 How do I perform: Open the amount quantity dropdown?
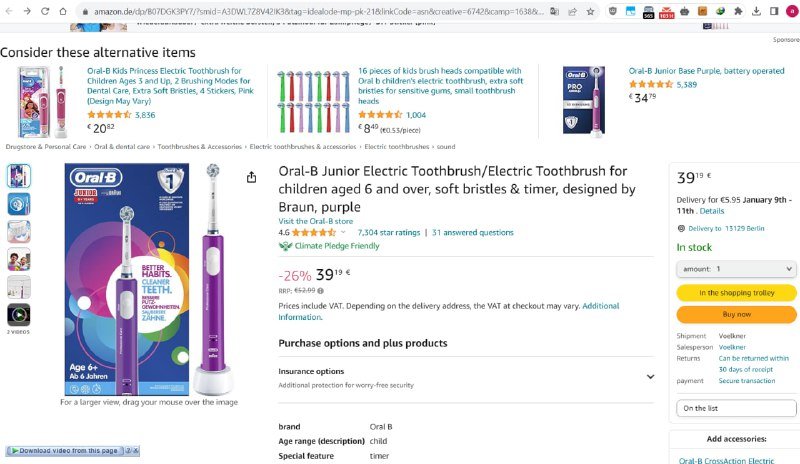(x=736, y=269)
